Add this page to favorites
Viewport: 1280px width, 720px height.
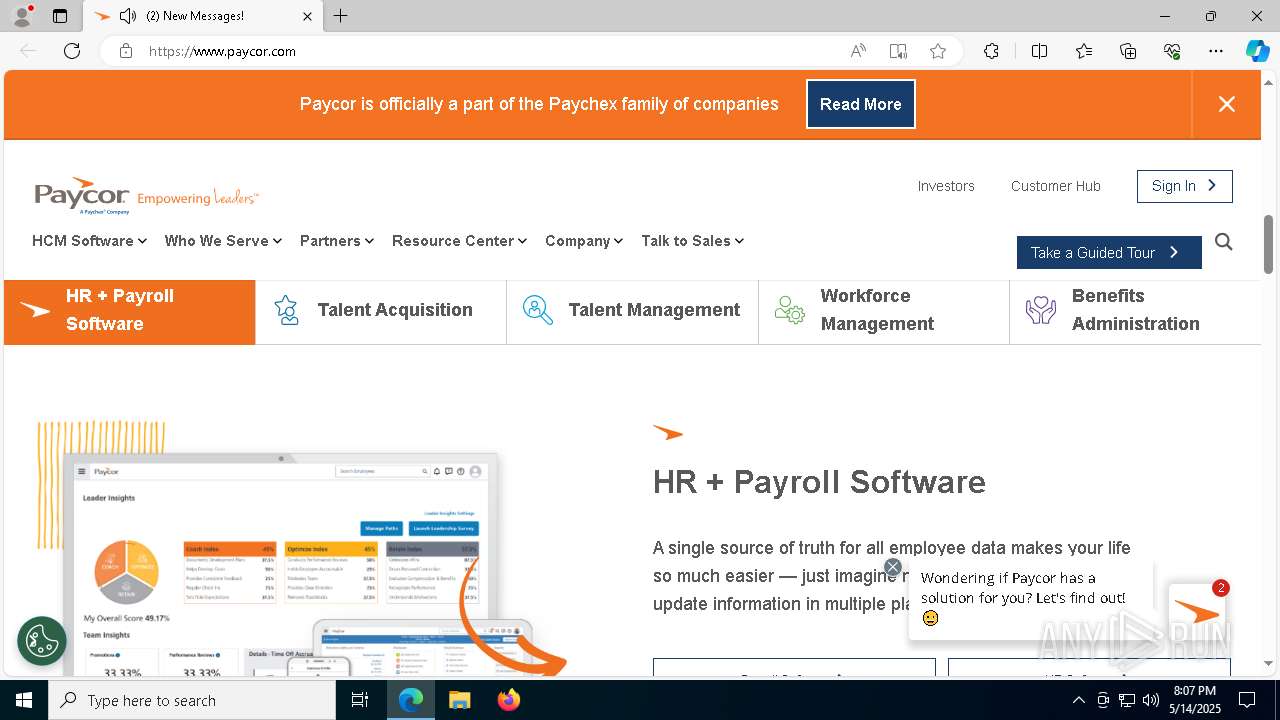click(x=938, y=51)
